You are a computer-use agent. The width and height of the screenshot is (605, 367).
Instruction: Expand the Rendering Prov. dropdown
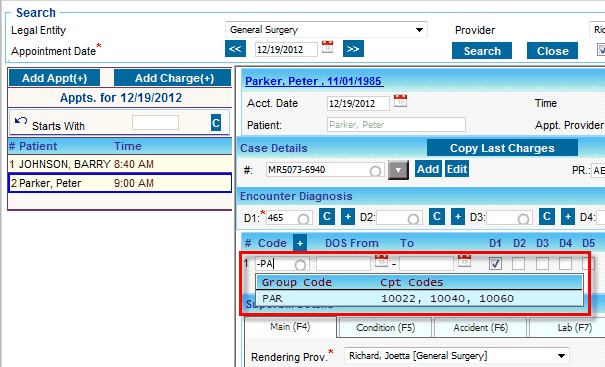(x=561, y=355)
